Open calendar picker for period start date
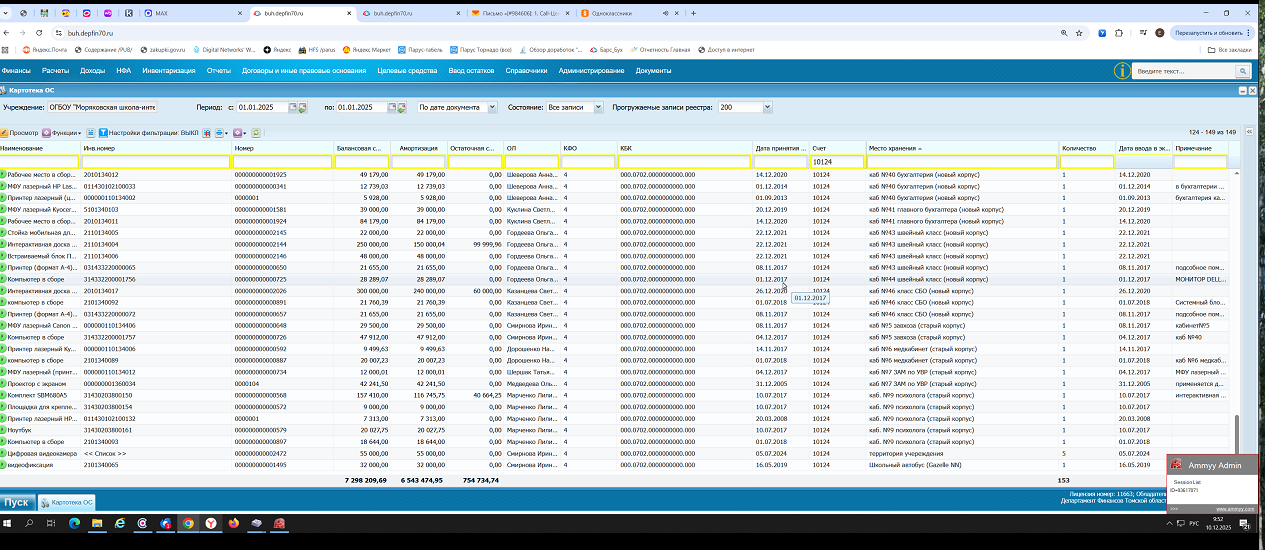 click(291, 107)
